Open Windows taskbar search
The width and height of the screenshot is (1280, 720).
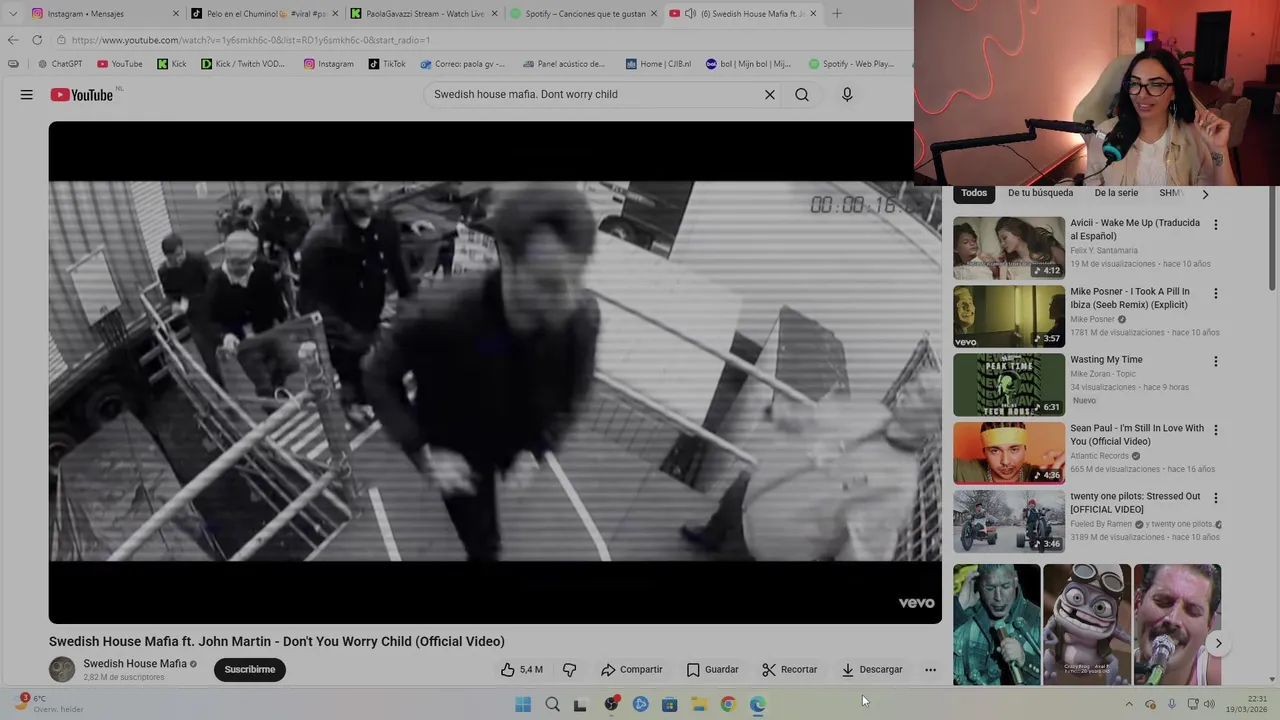[552, 705]
